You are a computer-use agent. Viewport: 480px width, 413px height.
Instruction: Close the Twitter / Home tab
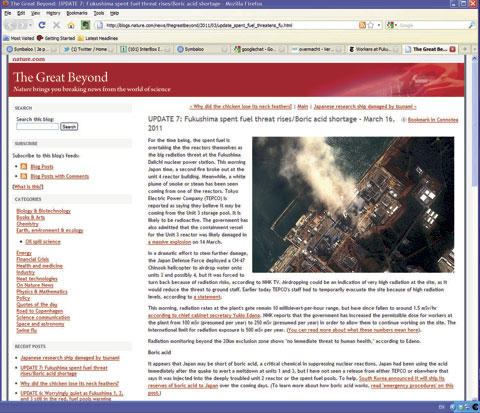point(111,49)
